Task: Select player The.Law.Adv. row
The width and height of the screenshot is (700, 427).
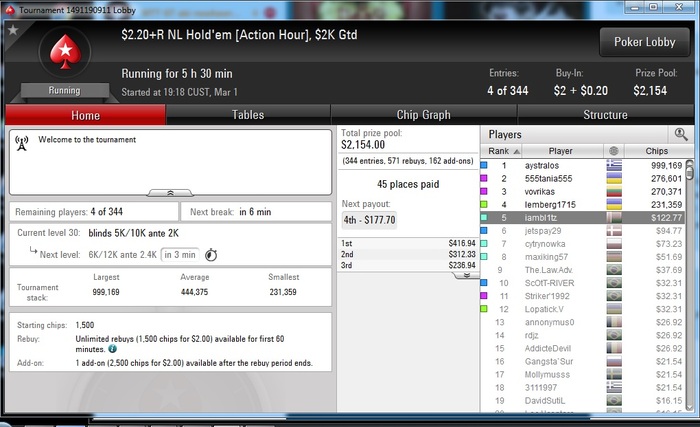Action: click(583, 270)
